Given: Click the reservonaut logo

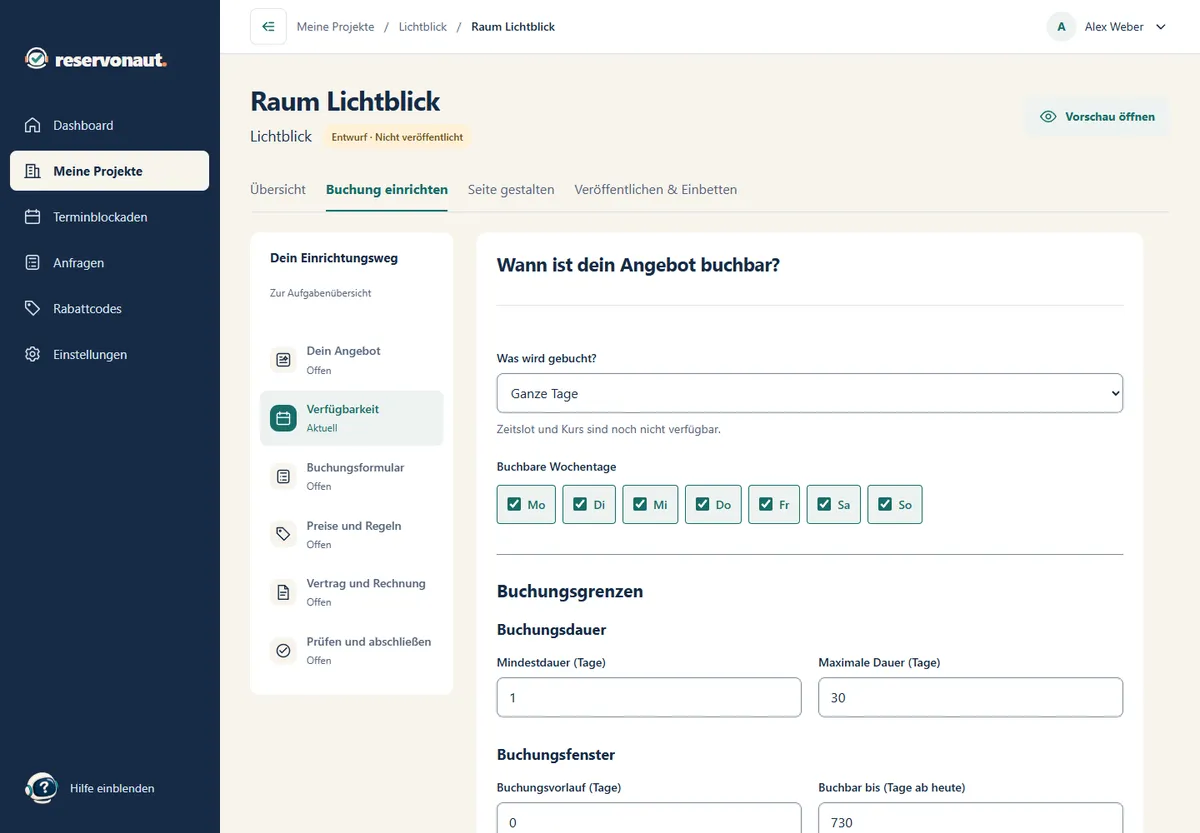Looking at the screenshot, I should [x=96, y=60].
